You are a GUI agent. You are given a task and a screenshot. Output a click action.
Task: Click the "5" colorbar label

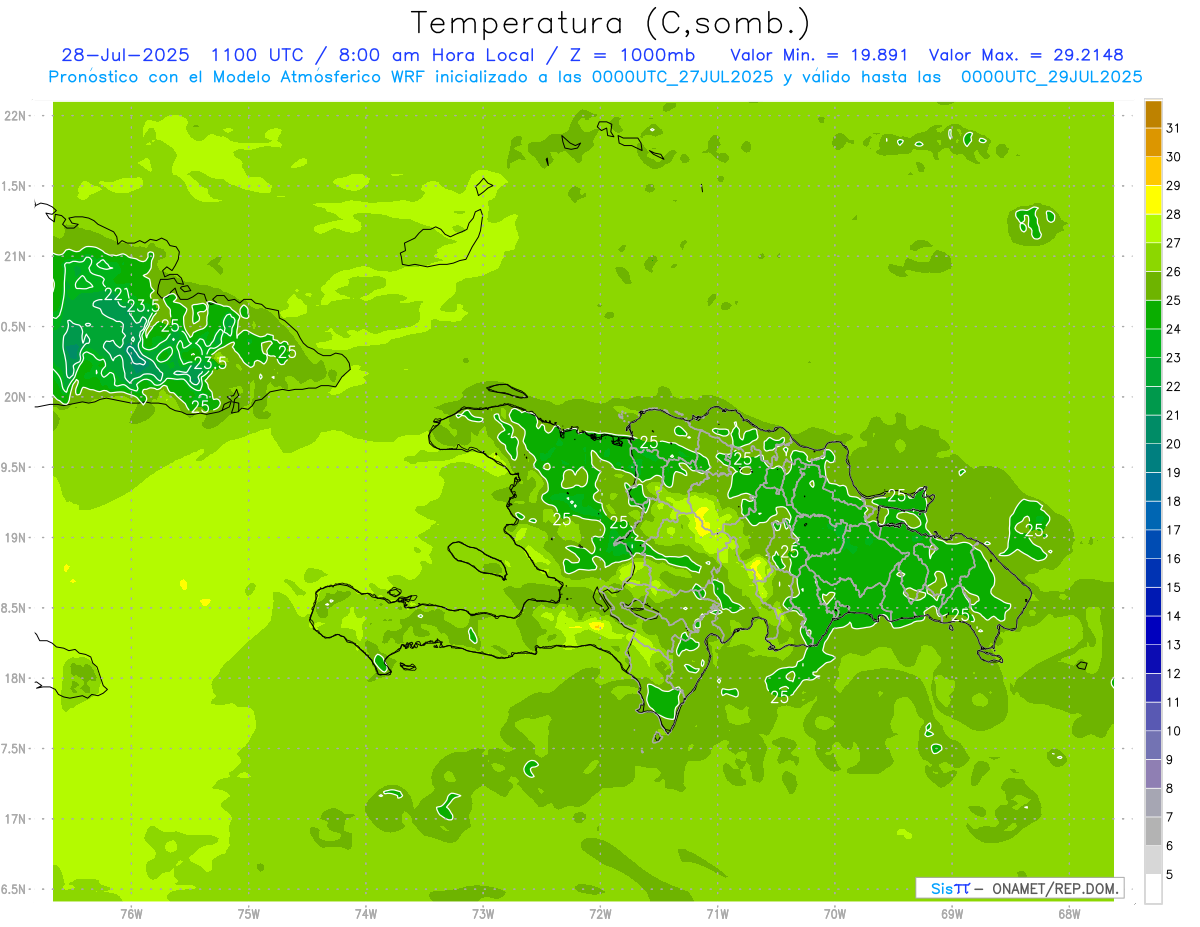point(1169,875)
